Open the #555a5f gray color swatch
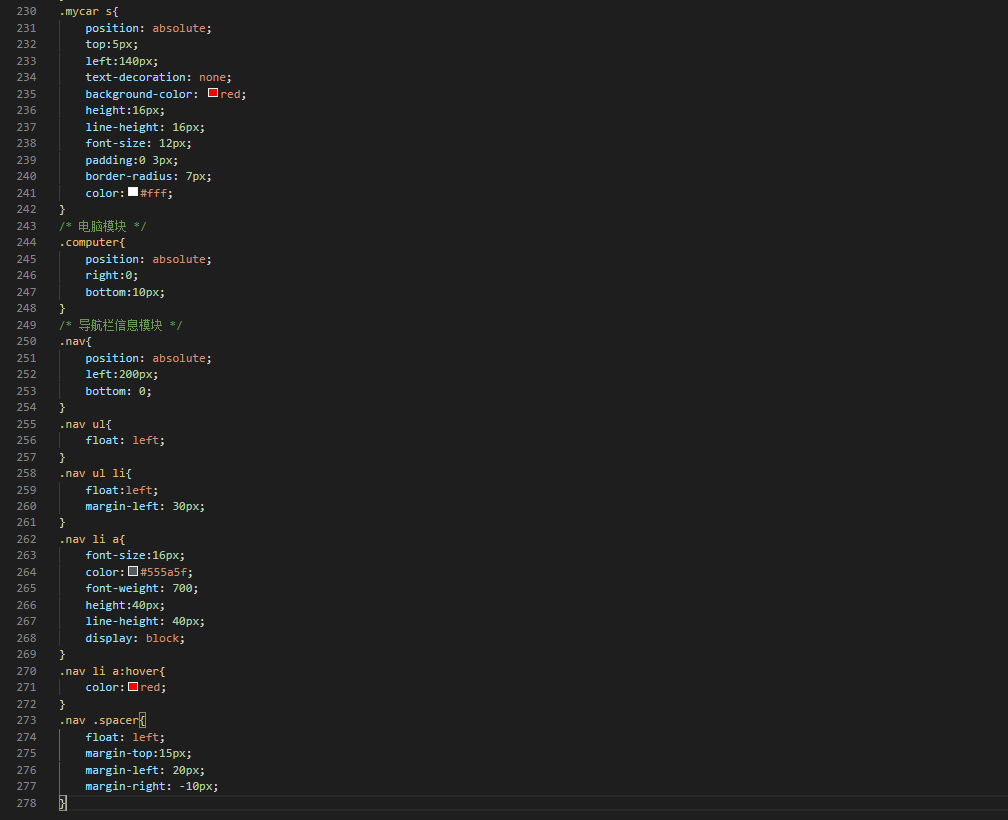 [133, 571]
